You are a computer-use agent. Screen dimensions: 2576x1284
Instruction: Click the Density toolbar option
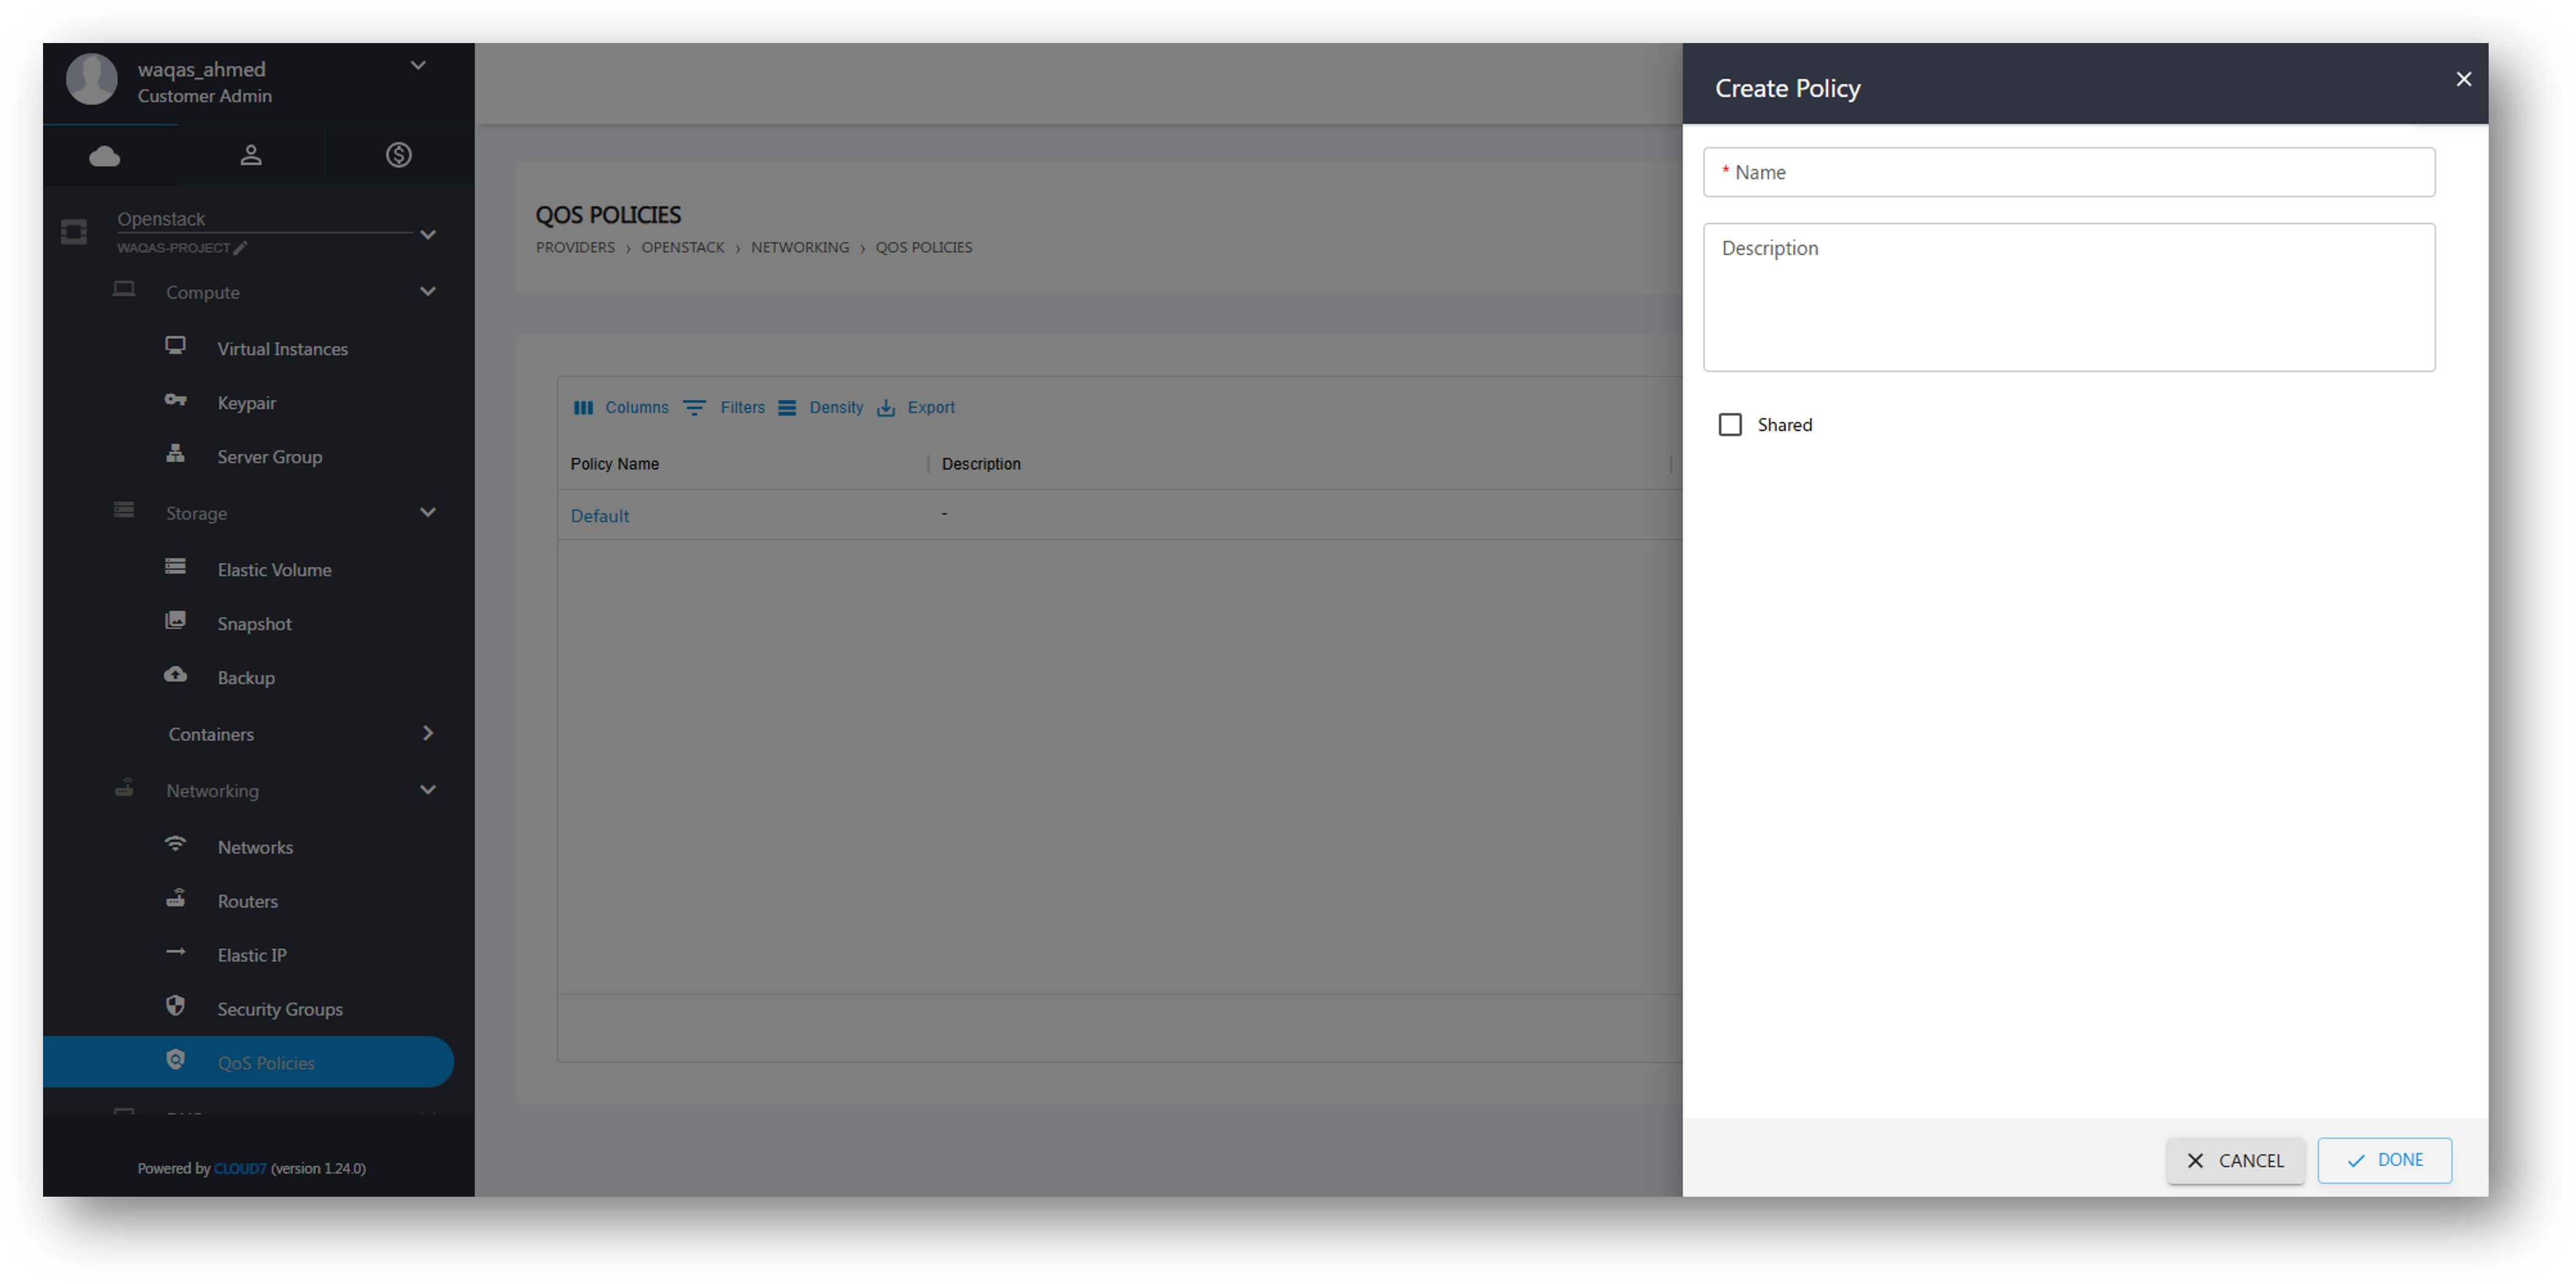pos(835,408)
